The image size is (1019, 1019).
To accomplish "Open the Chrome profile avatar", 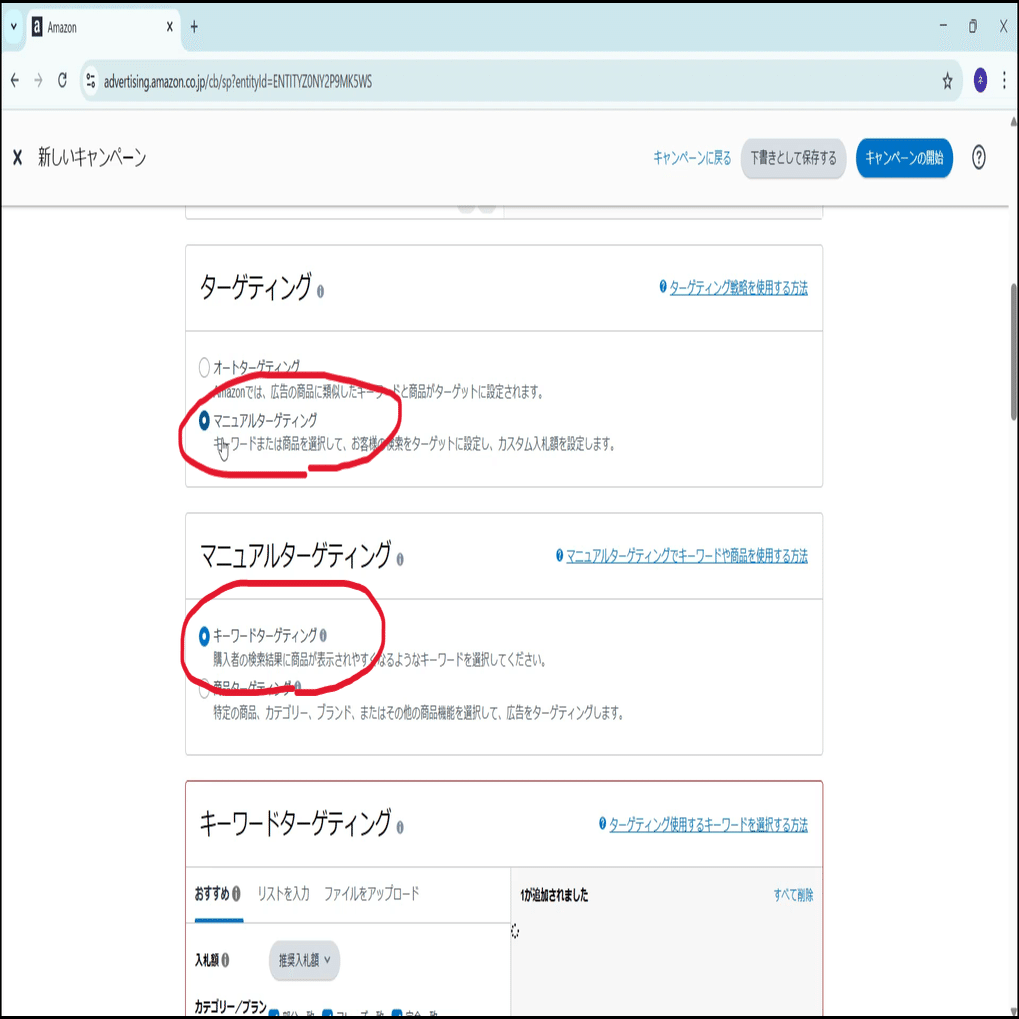I will tap(980, 81).
